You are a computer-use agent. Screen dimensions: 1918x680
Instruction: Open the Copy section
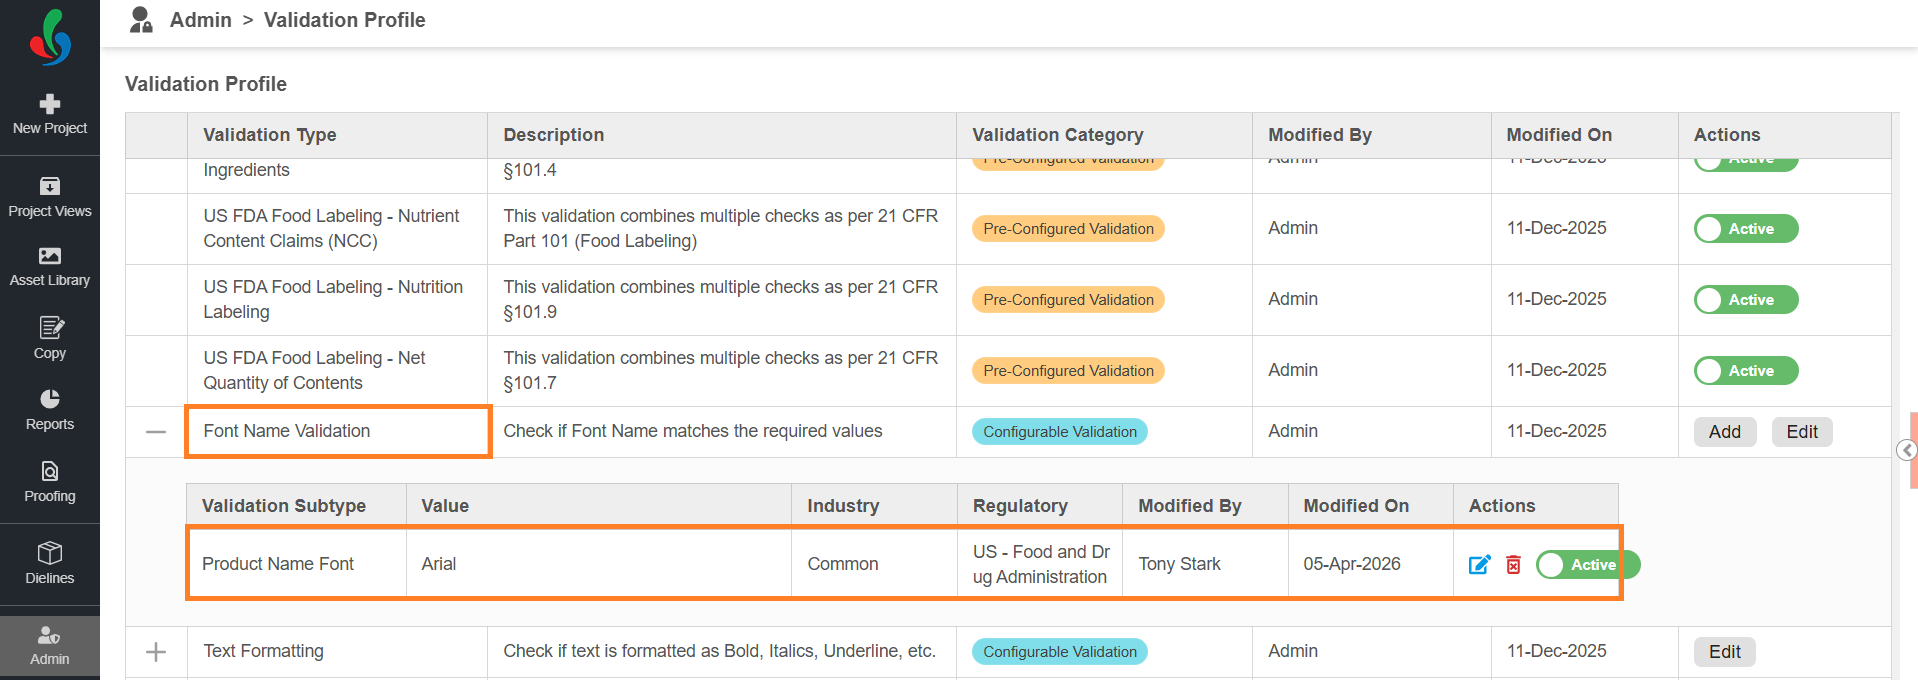pos(50,339)
